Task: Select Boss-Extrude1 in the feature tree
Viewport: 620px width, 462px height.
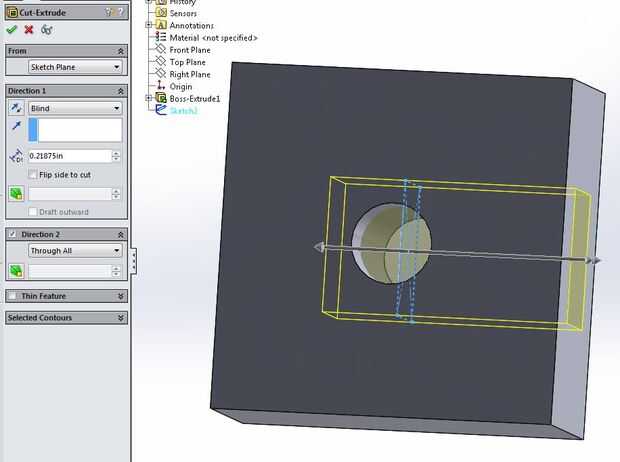Action: point(195,98)
